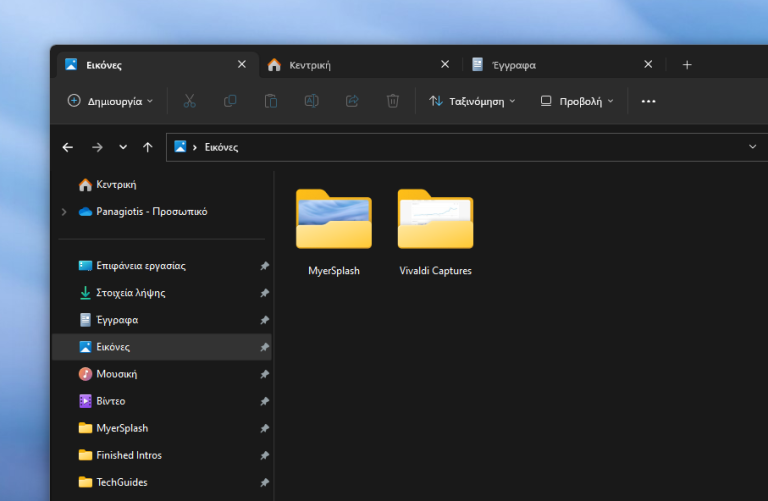Expand Panagiotis - Προσωπικό OneDrive tree node
This screenshot has width=768, height=501.
(x=64, y=212)
